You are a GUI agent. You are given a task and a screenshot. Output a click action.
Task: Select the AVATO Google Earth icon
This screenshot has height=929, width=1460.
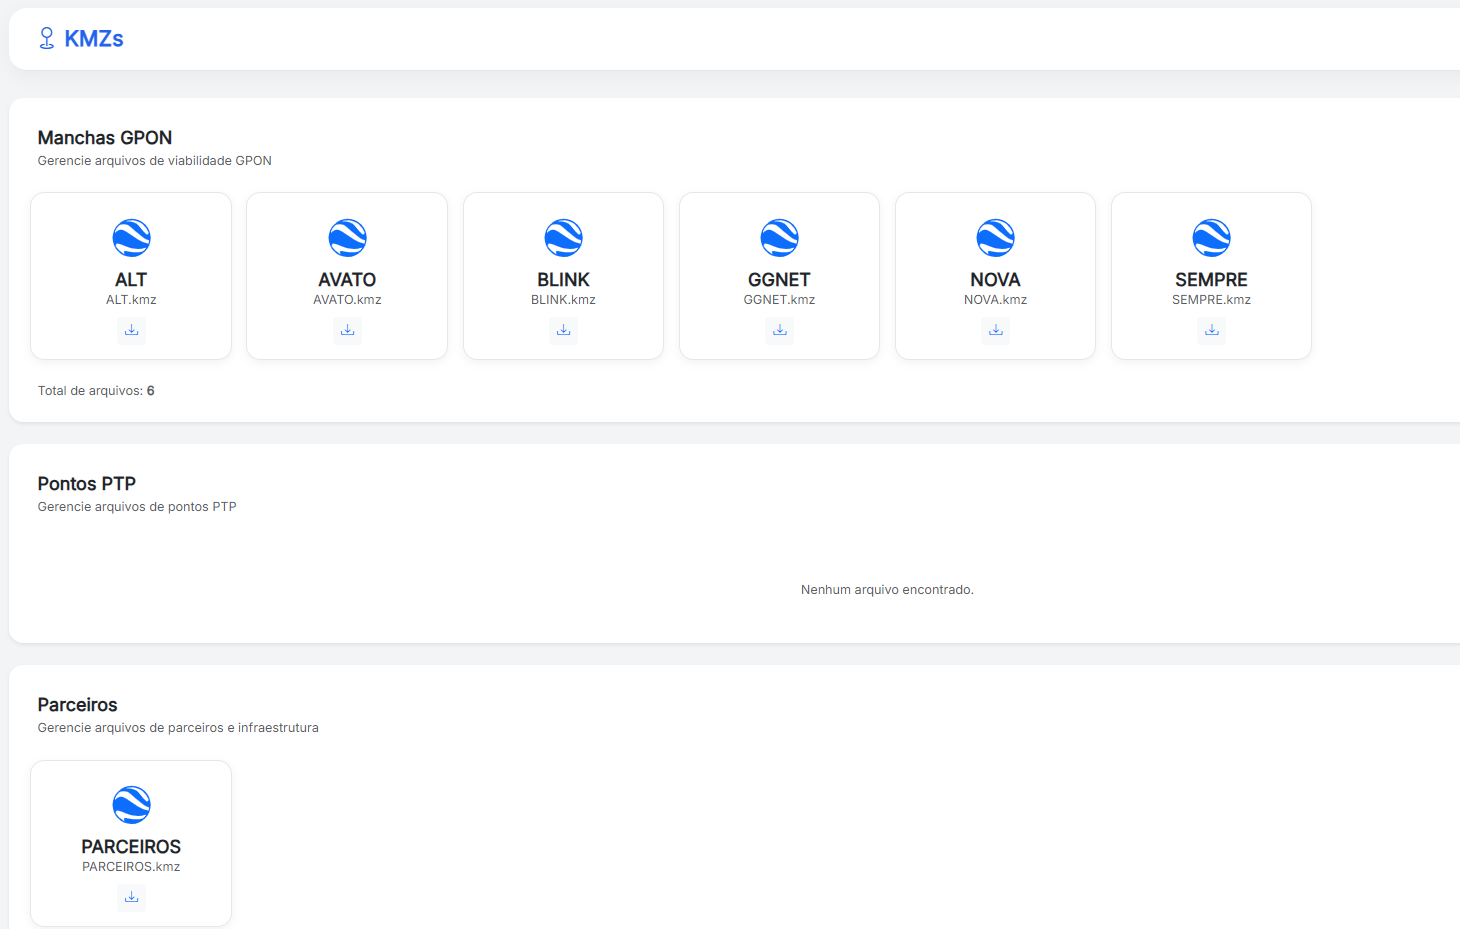[x=347, y=238]
